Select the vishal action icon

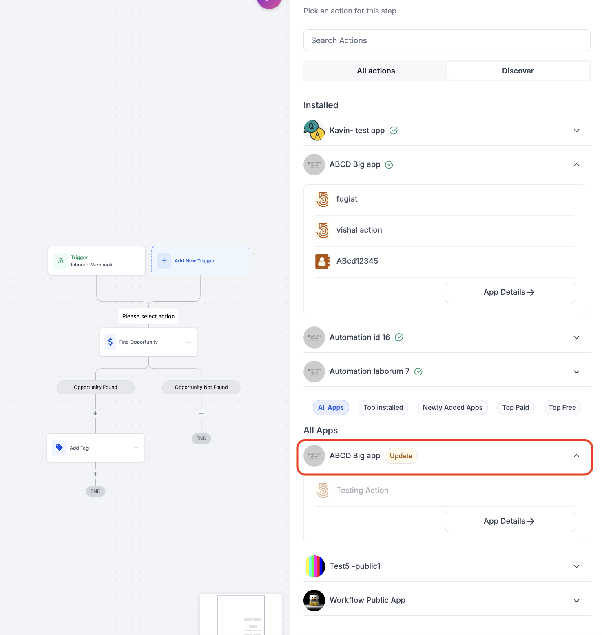(322, 230)
